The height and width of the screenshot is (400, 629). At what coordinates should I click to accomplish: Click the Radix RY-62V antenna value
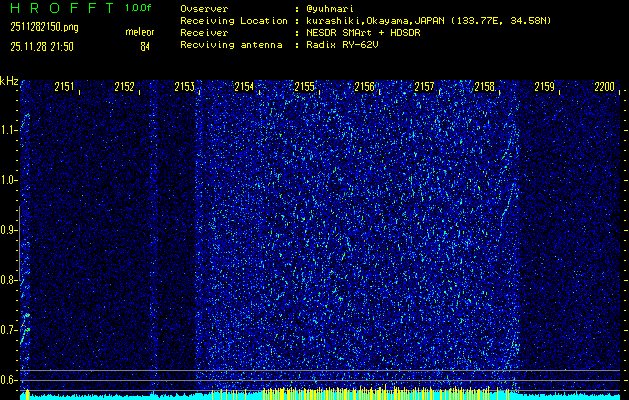click(342, 45)
